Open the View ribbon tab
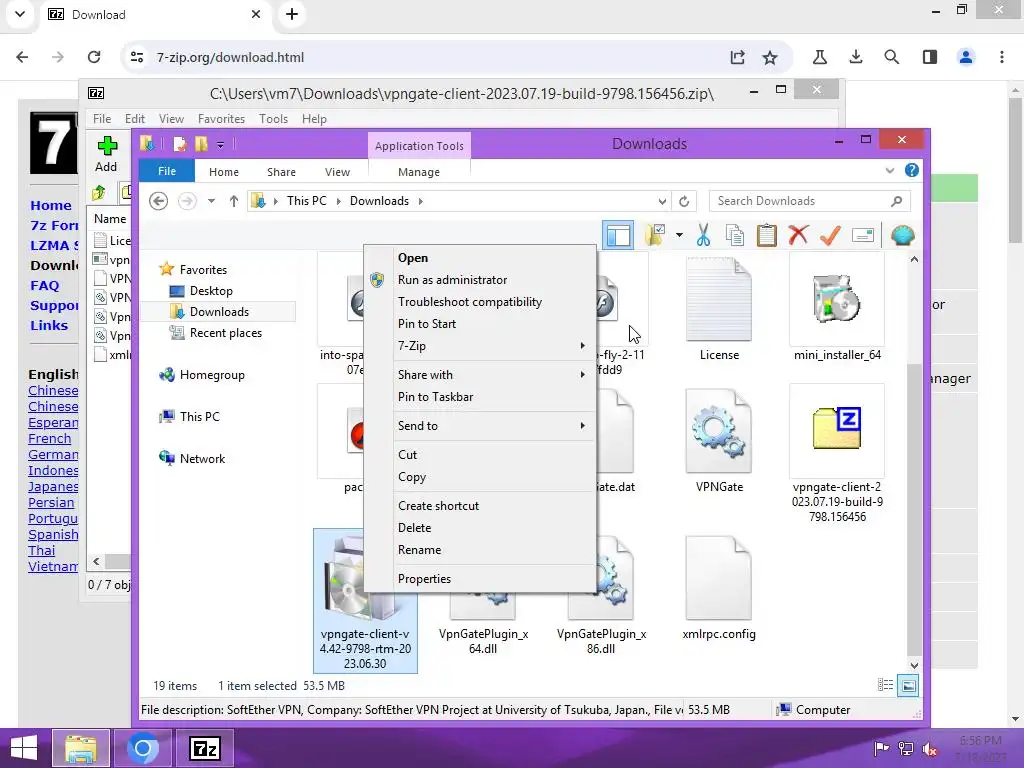Screen dimensions: 1024x768 (x=338, y=172)
